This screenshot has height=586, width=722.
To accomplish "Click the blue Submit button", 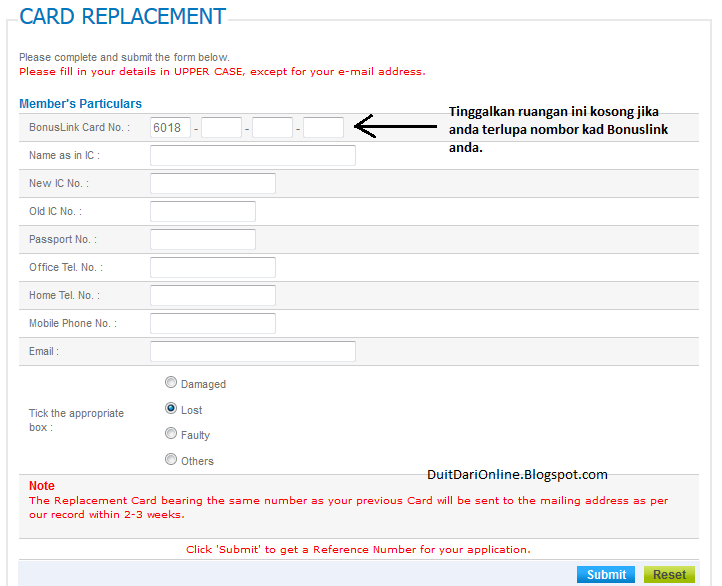I will (x=606, y=574).
